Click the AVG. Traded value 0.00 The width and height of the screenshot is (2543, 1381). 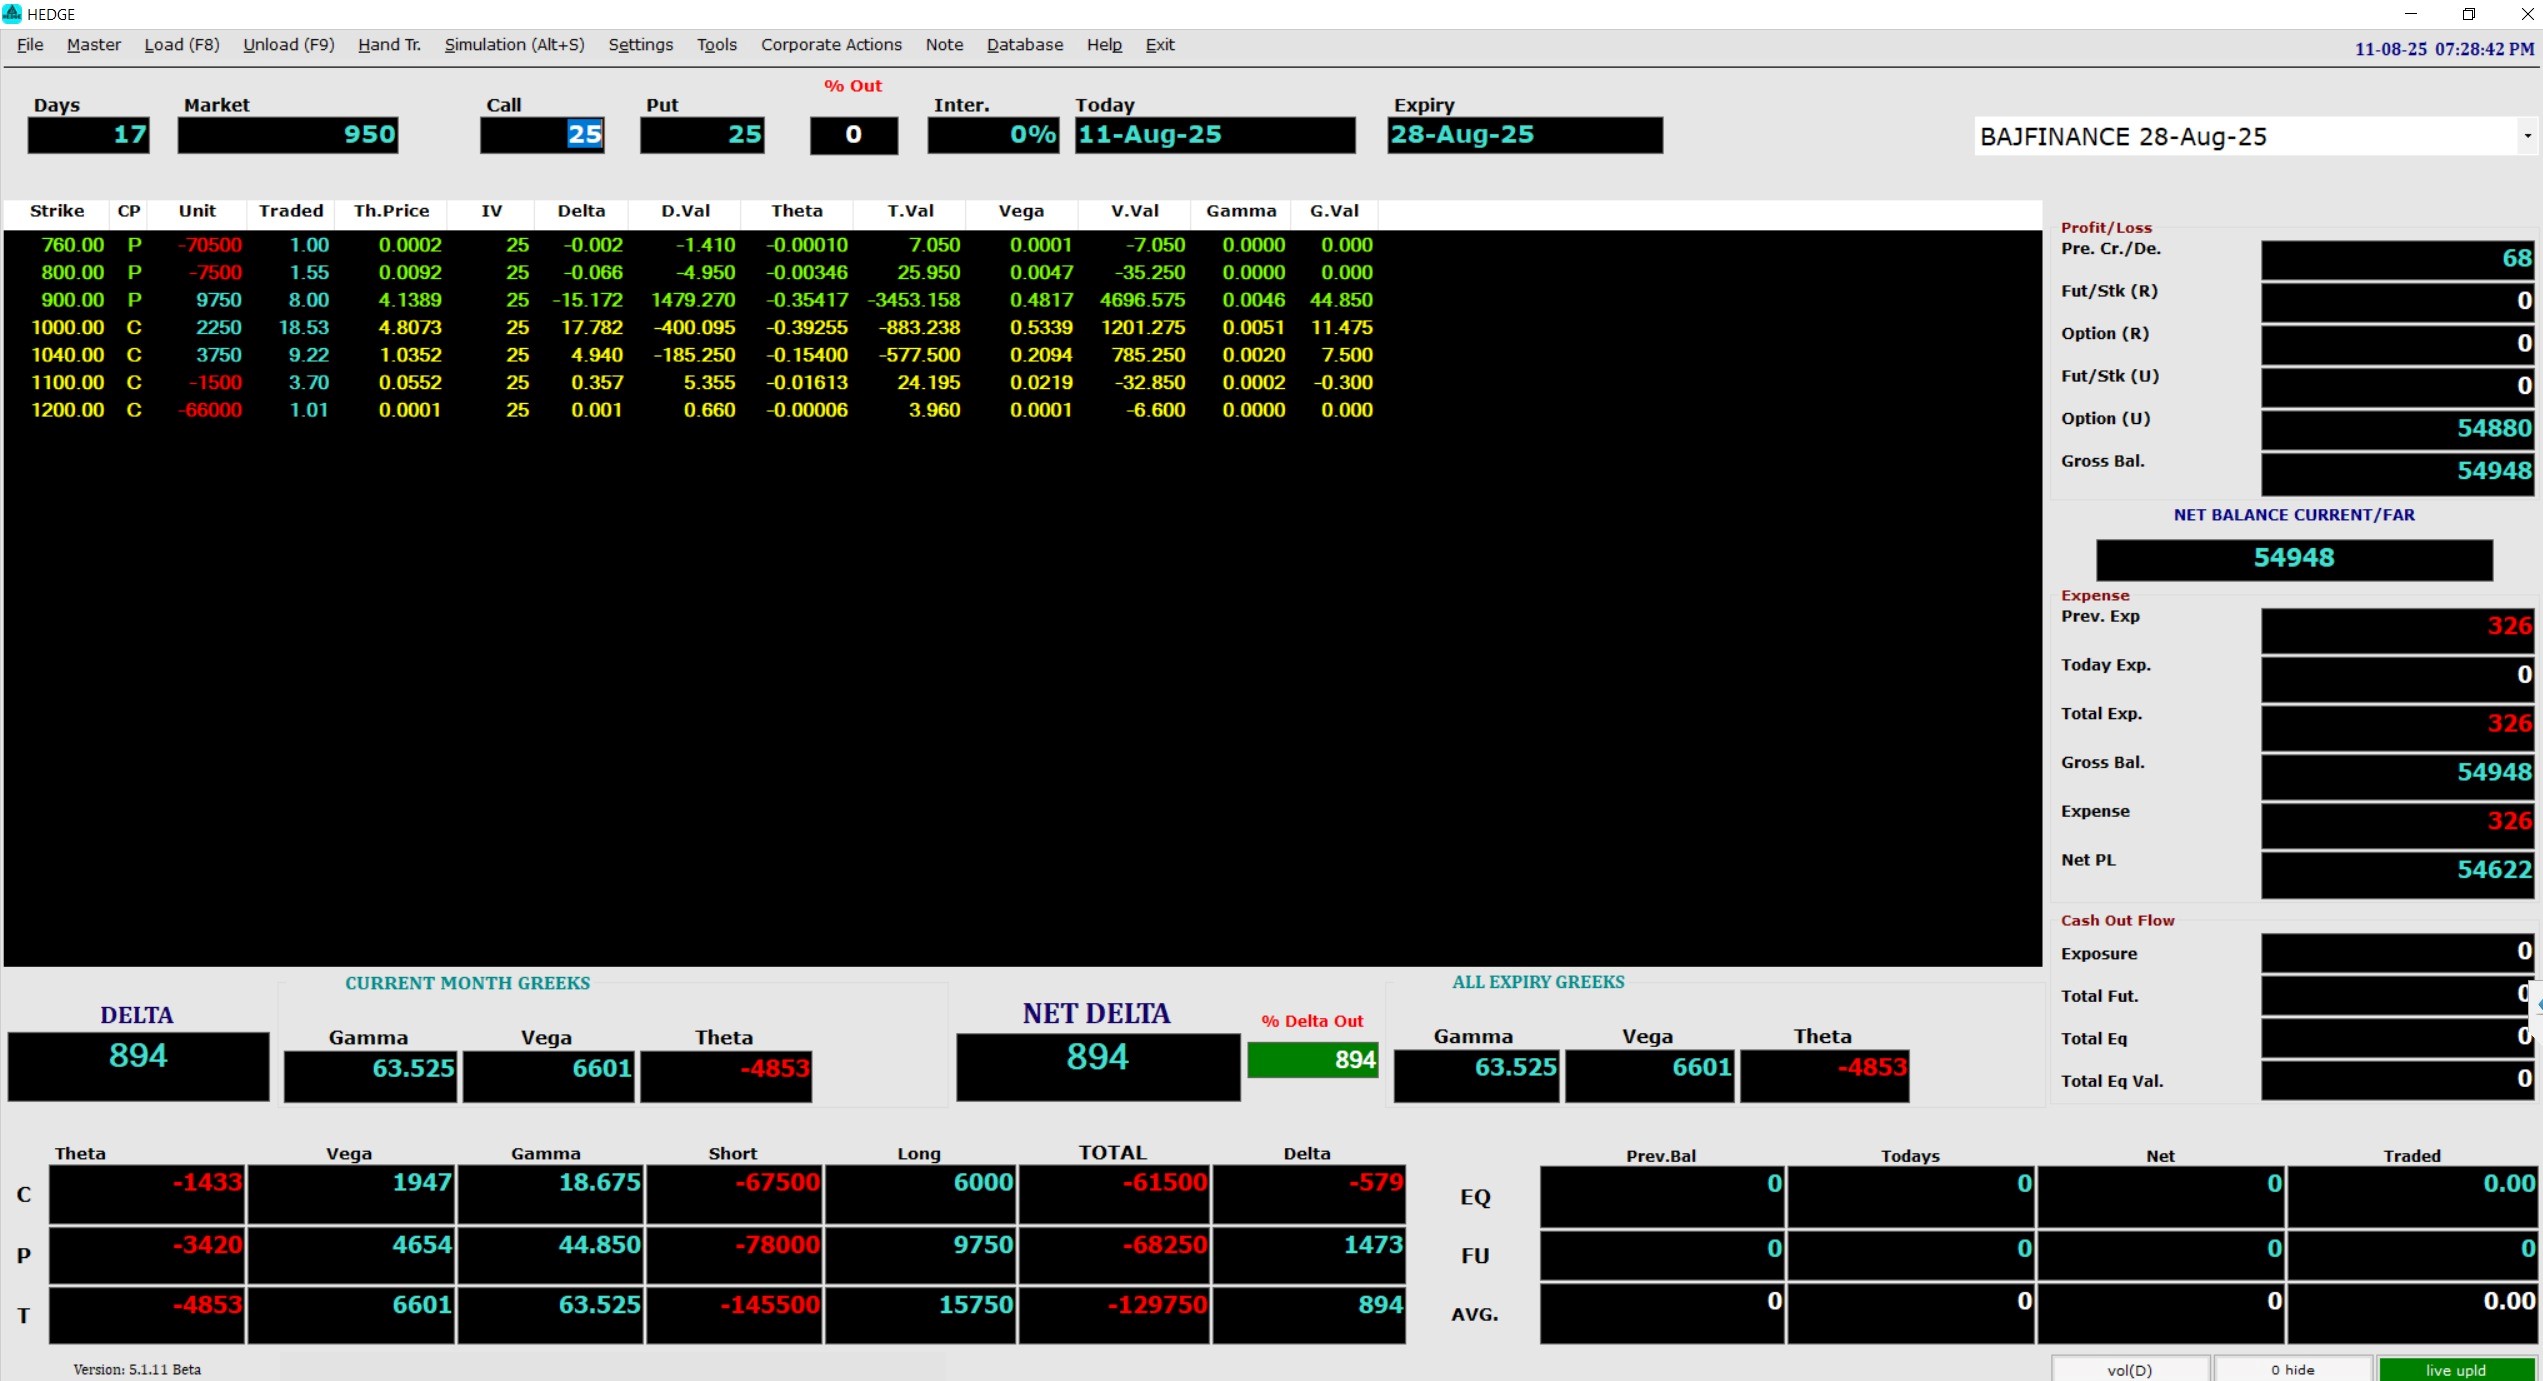point(2413,1313)
